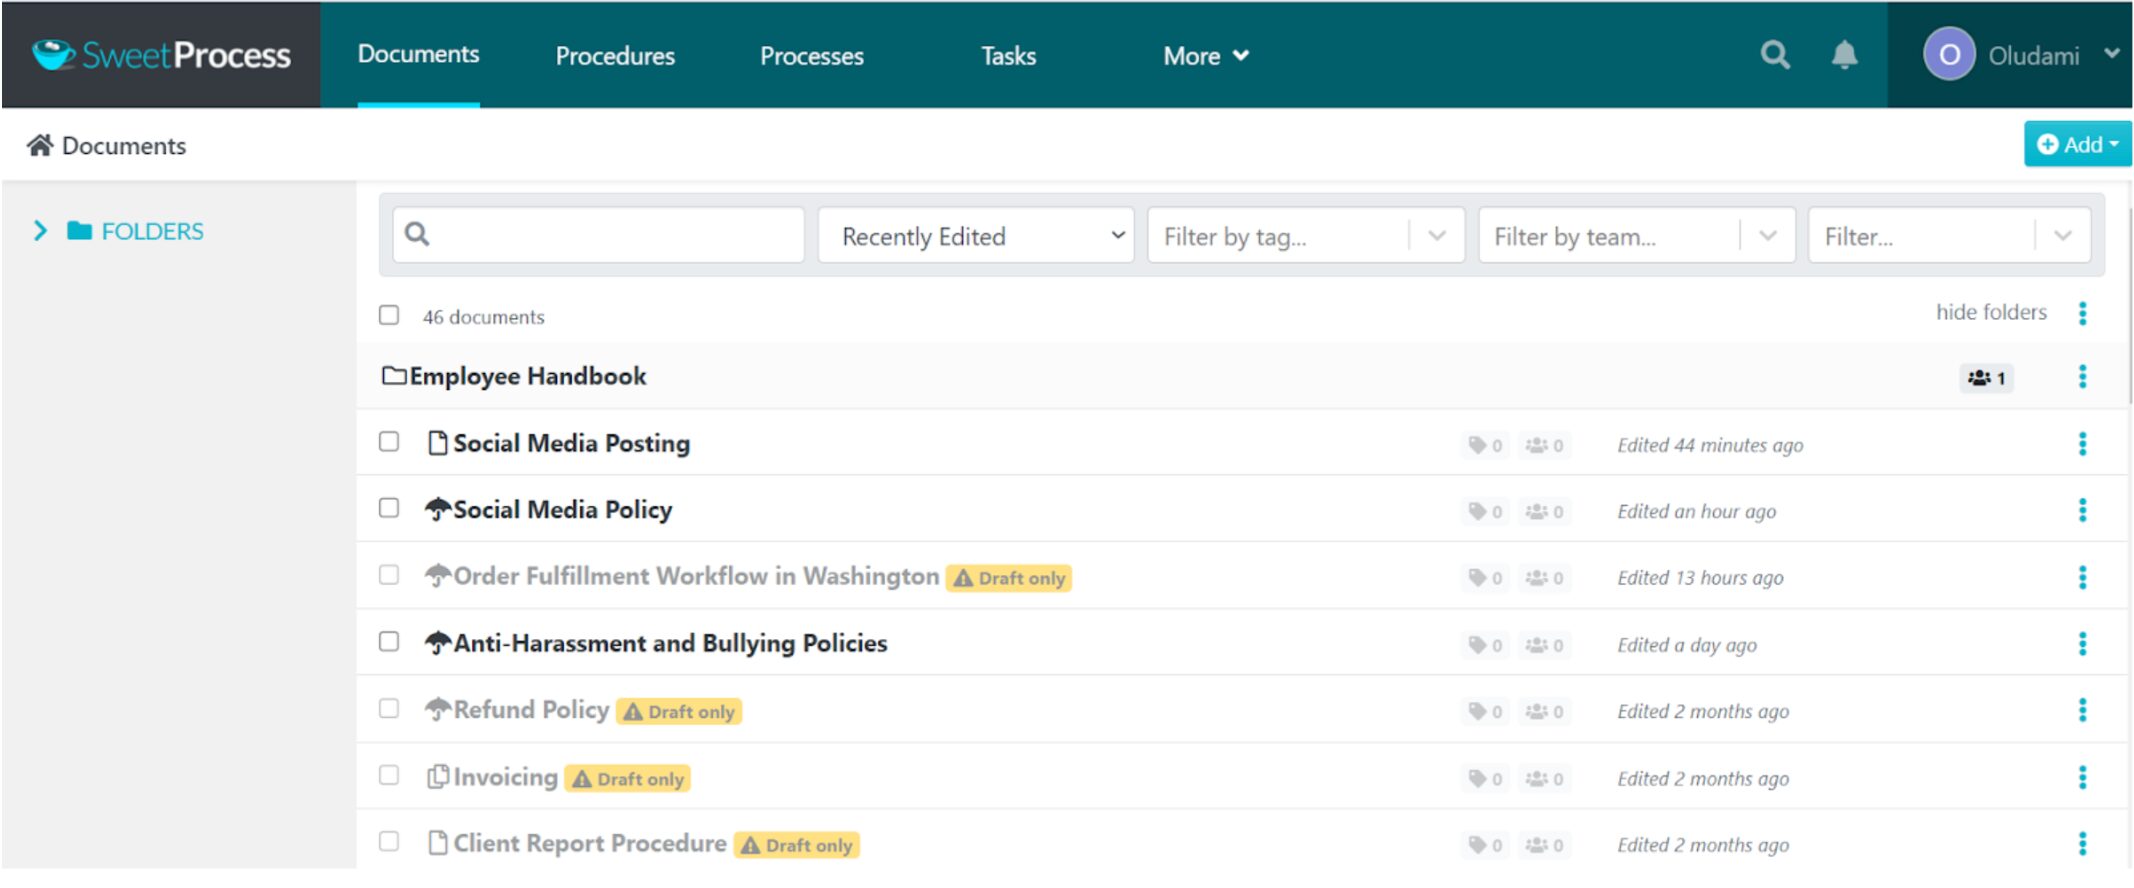Click the Invoicing process icon
The height and width of the screenshot is (888, 2134).
437,777
